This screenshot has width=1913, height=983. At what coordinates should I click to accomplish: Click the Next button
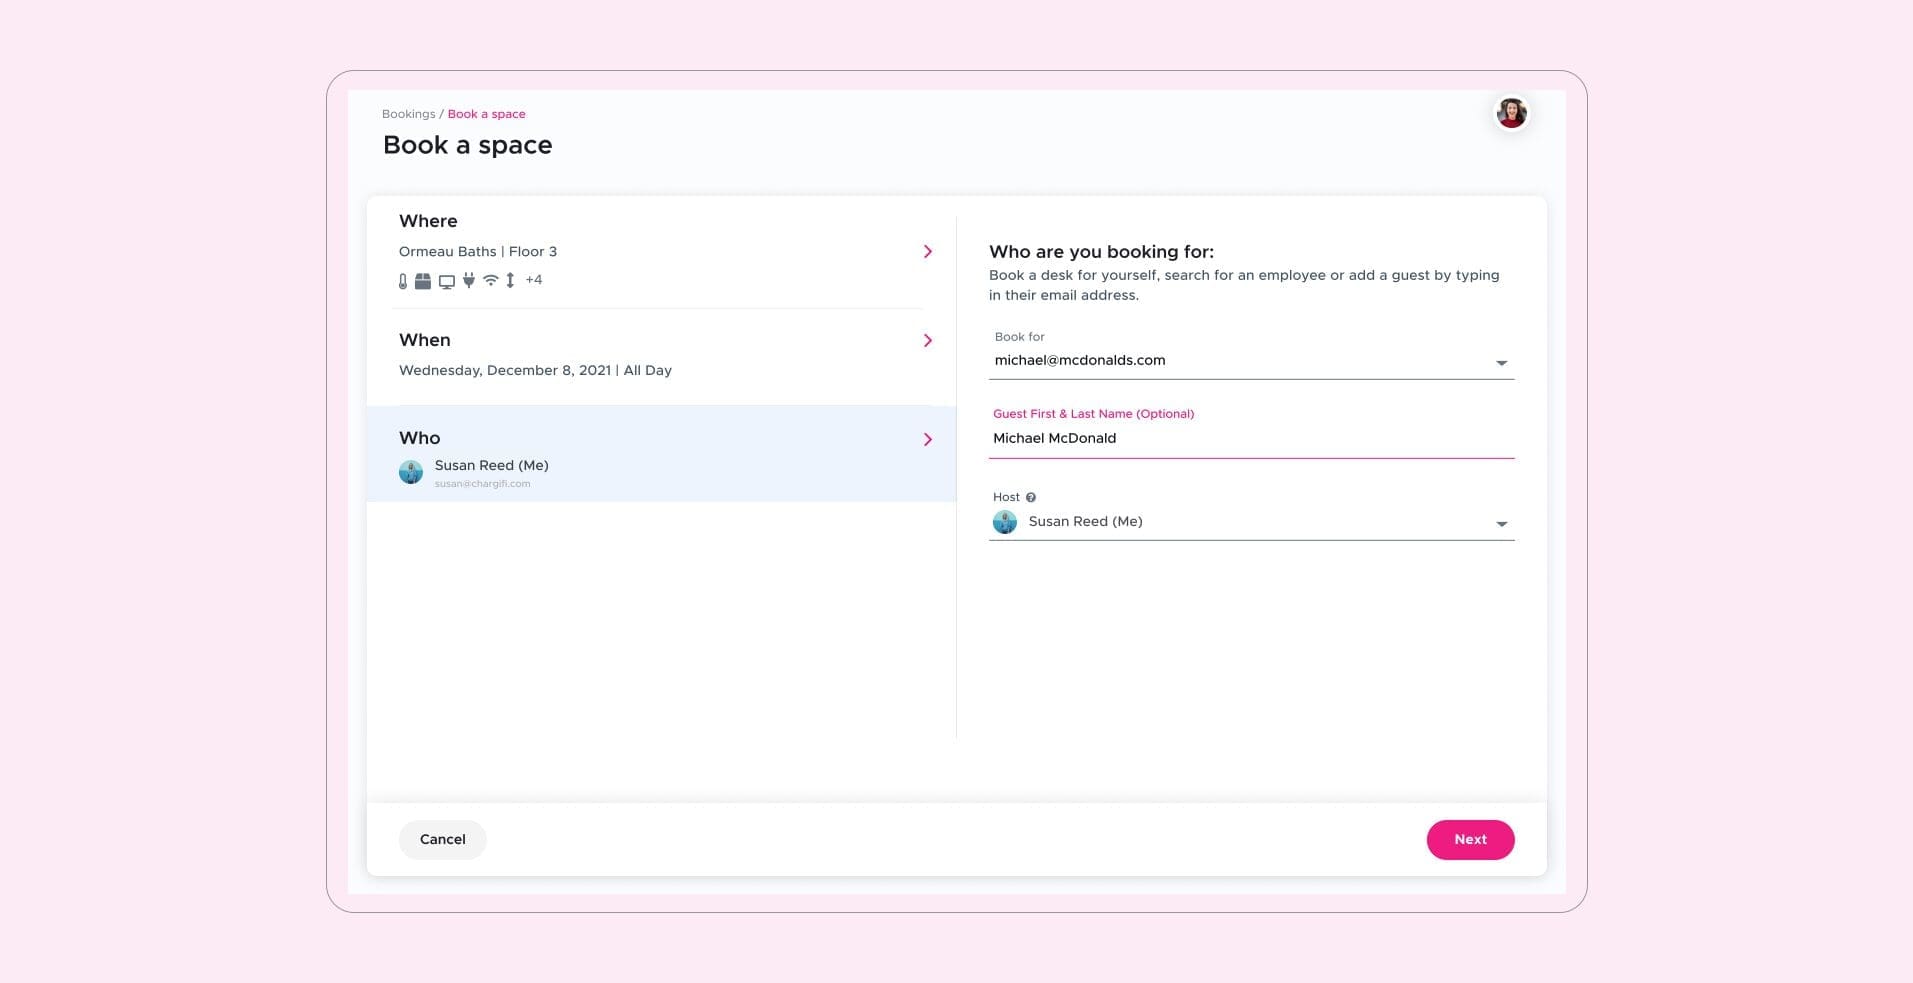pyautogui.click(x=1470, y=840)
